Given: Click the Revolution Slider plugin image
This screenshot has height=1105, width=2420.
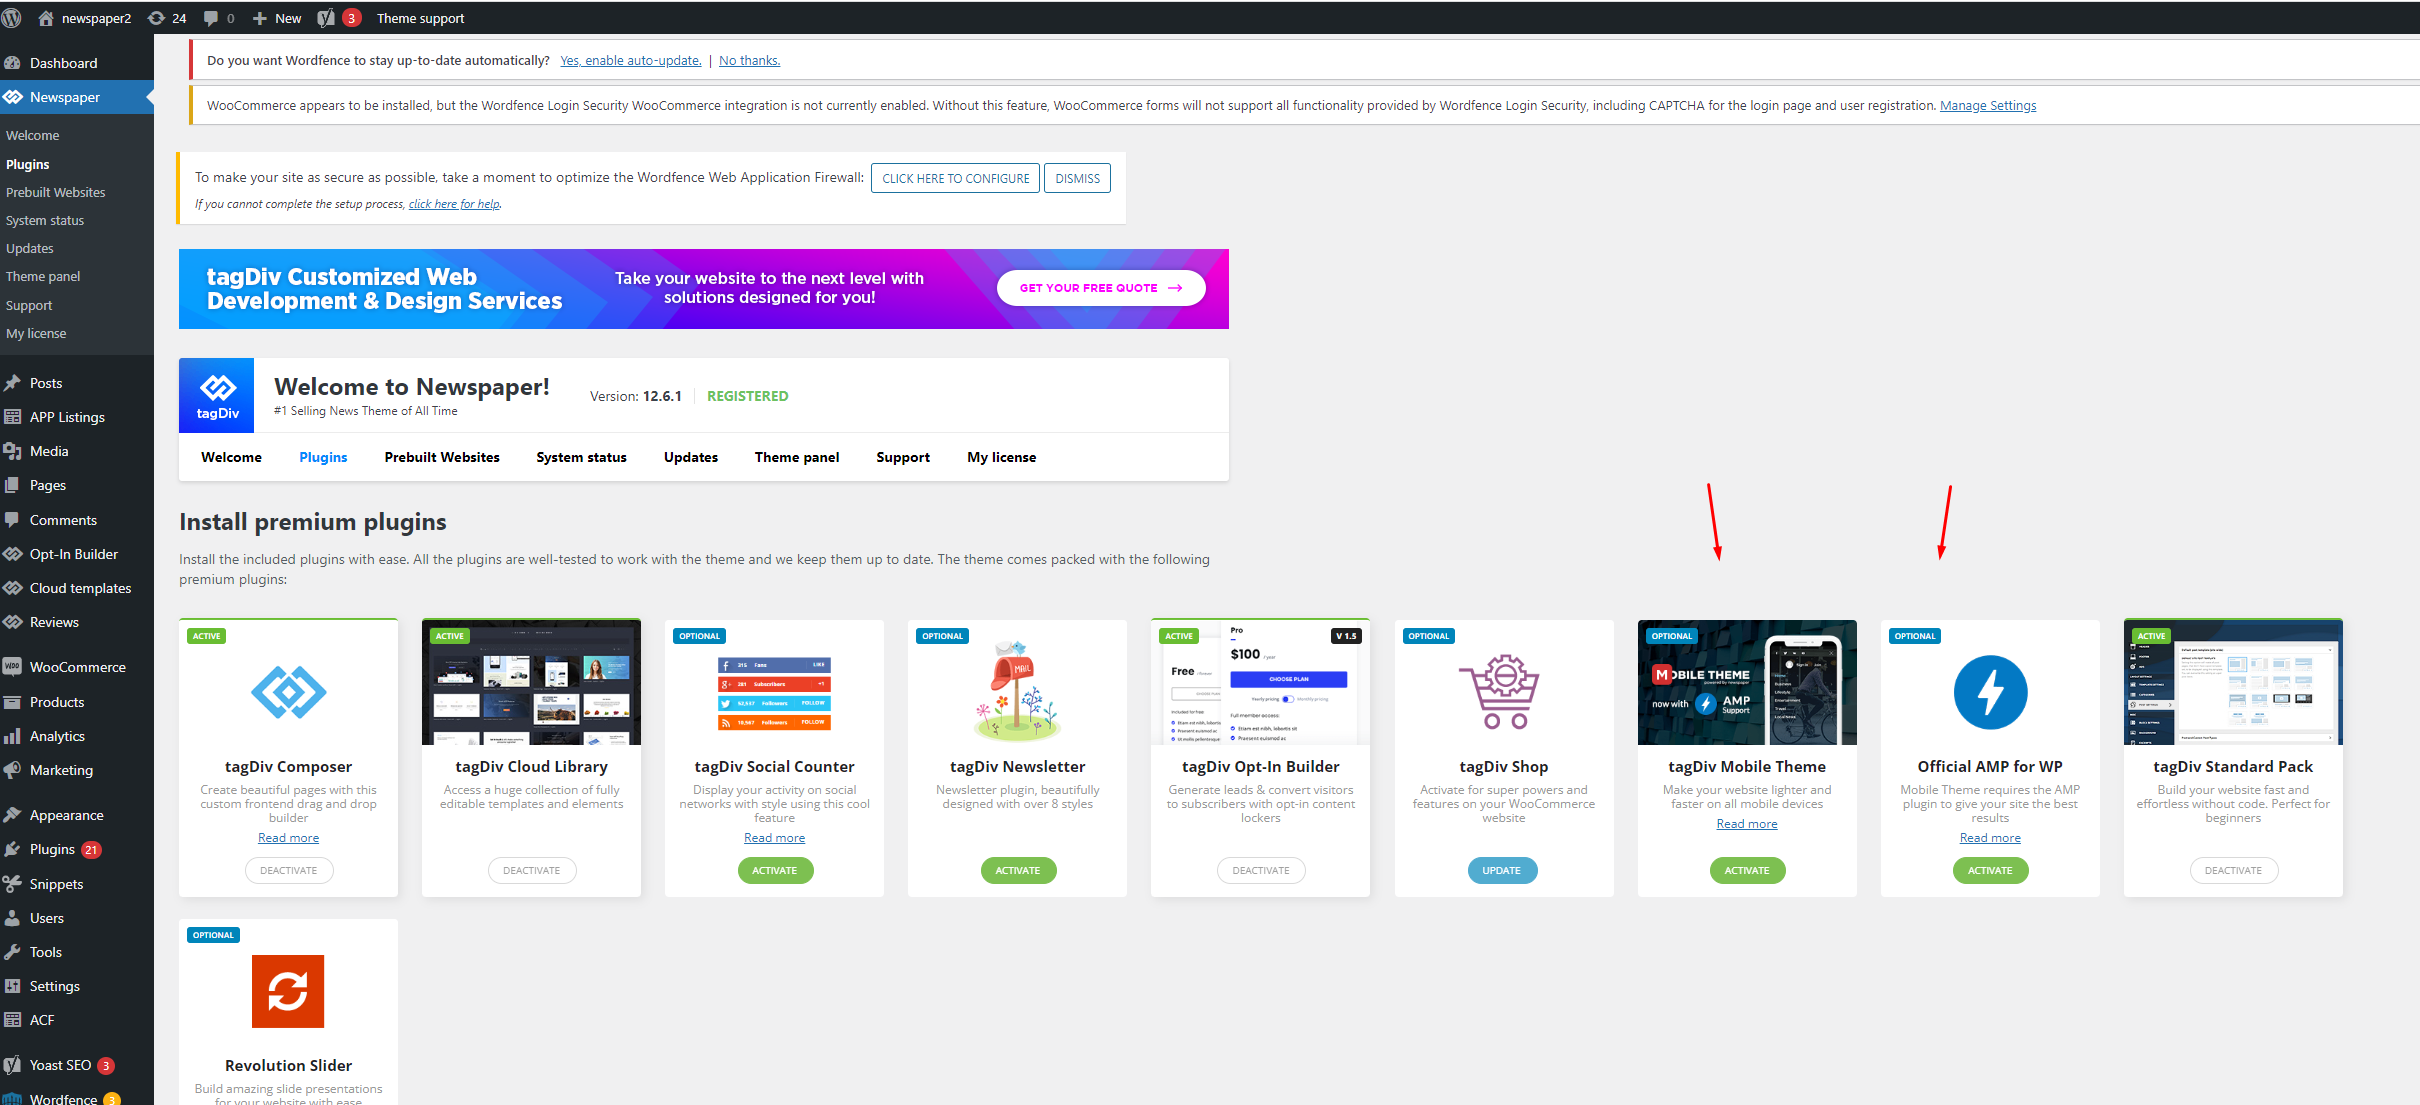Looking at the screenshot, I should (288, 991).
